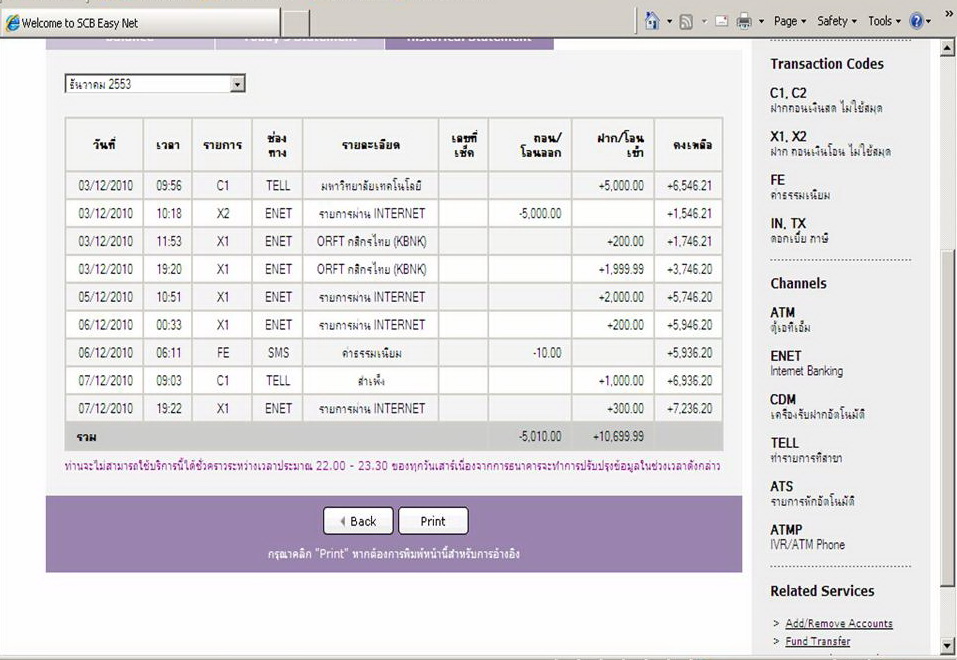The width and height of the screenshot is (957, 660).
Task: Click the X2 transaction code cell in the table
Action: 223,214
